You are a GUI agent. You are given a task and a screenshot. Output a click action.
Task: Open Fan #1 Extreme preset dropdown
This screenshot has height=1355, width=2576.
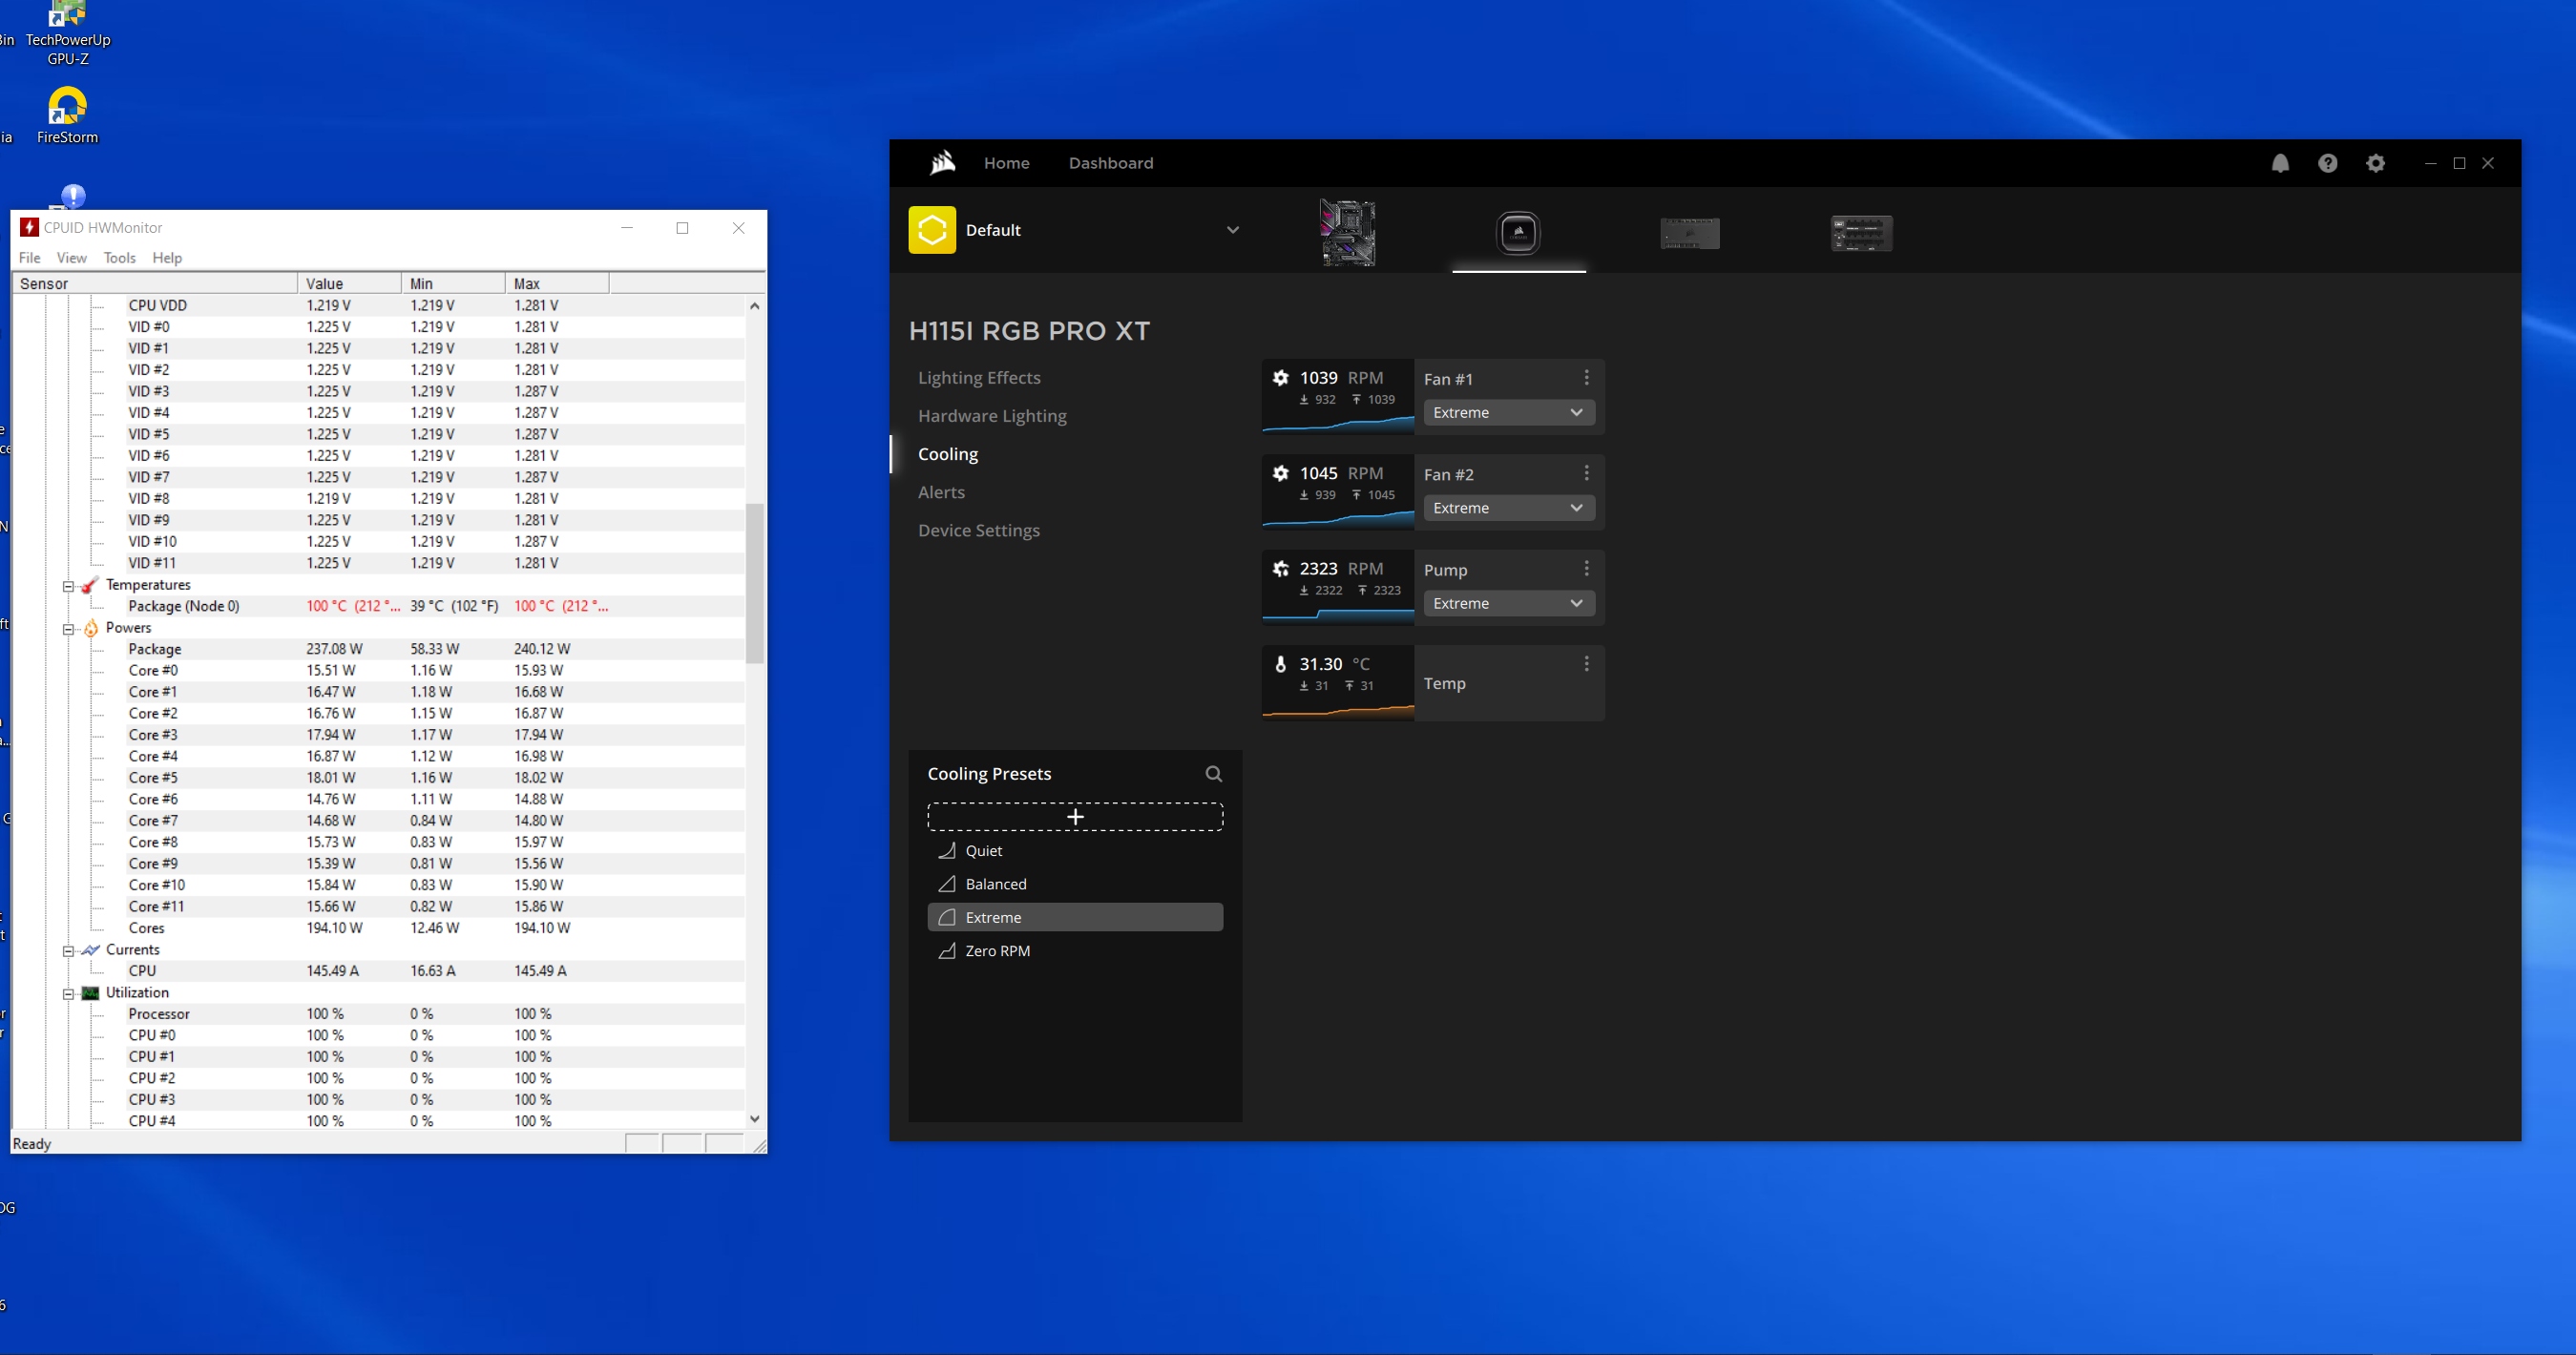(1508, 412)
